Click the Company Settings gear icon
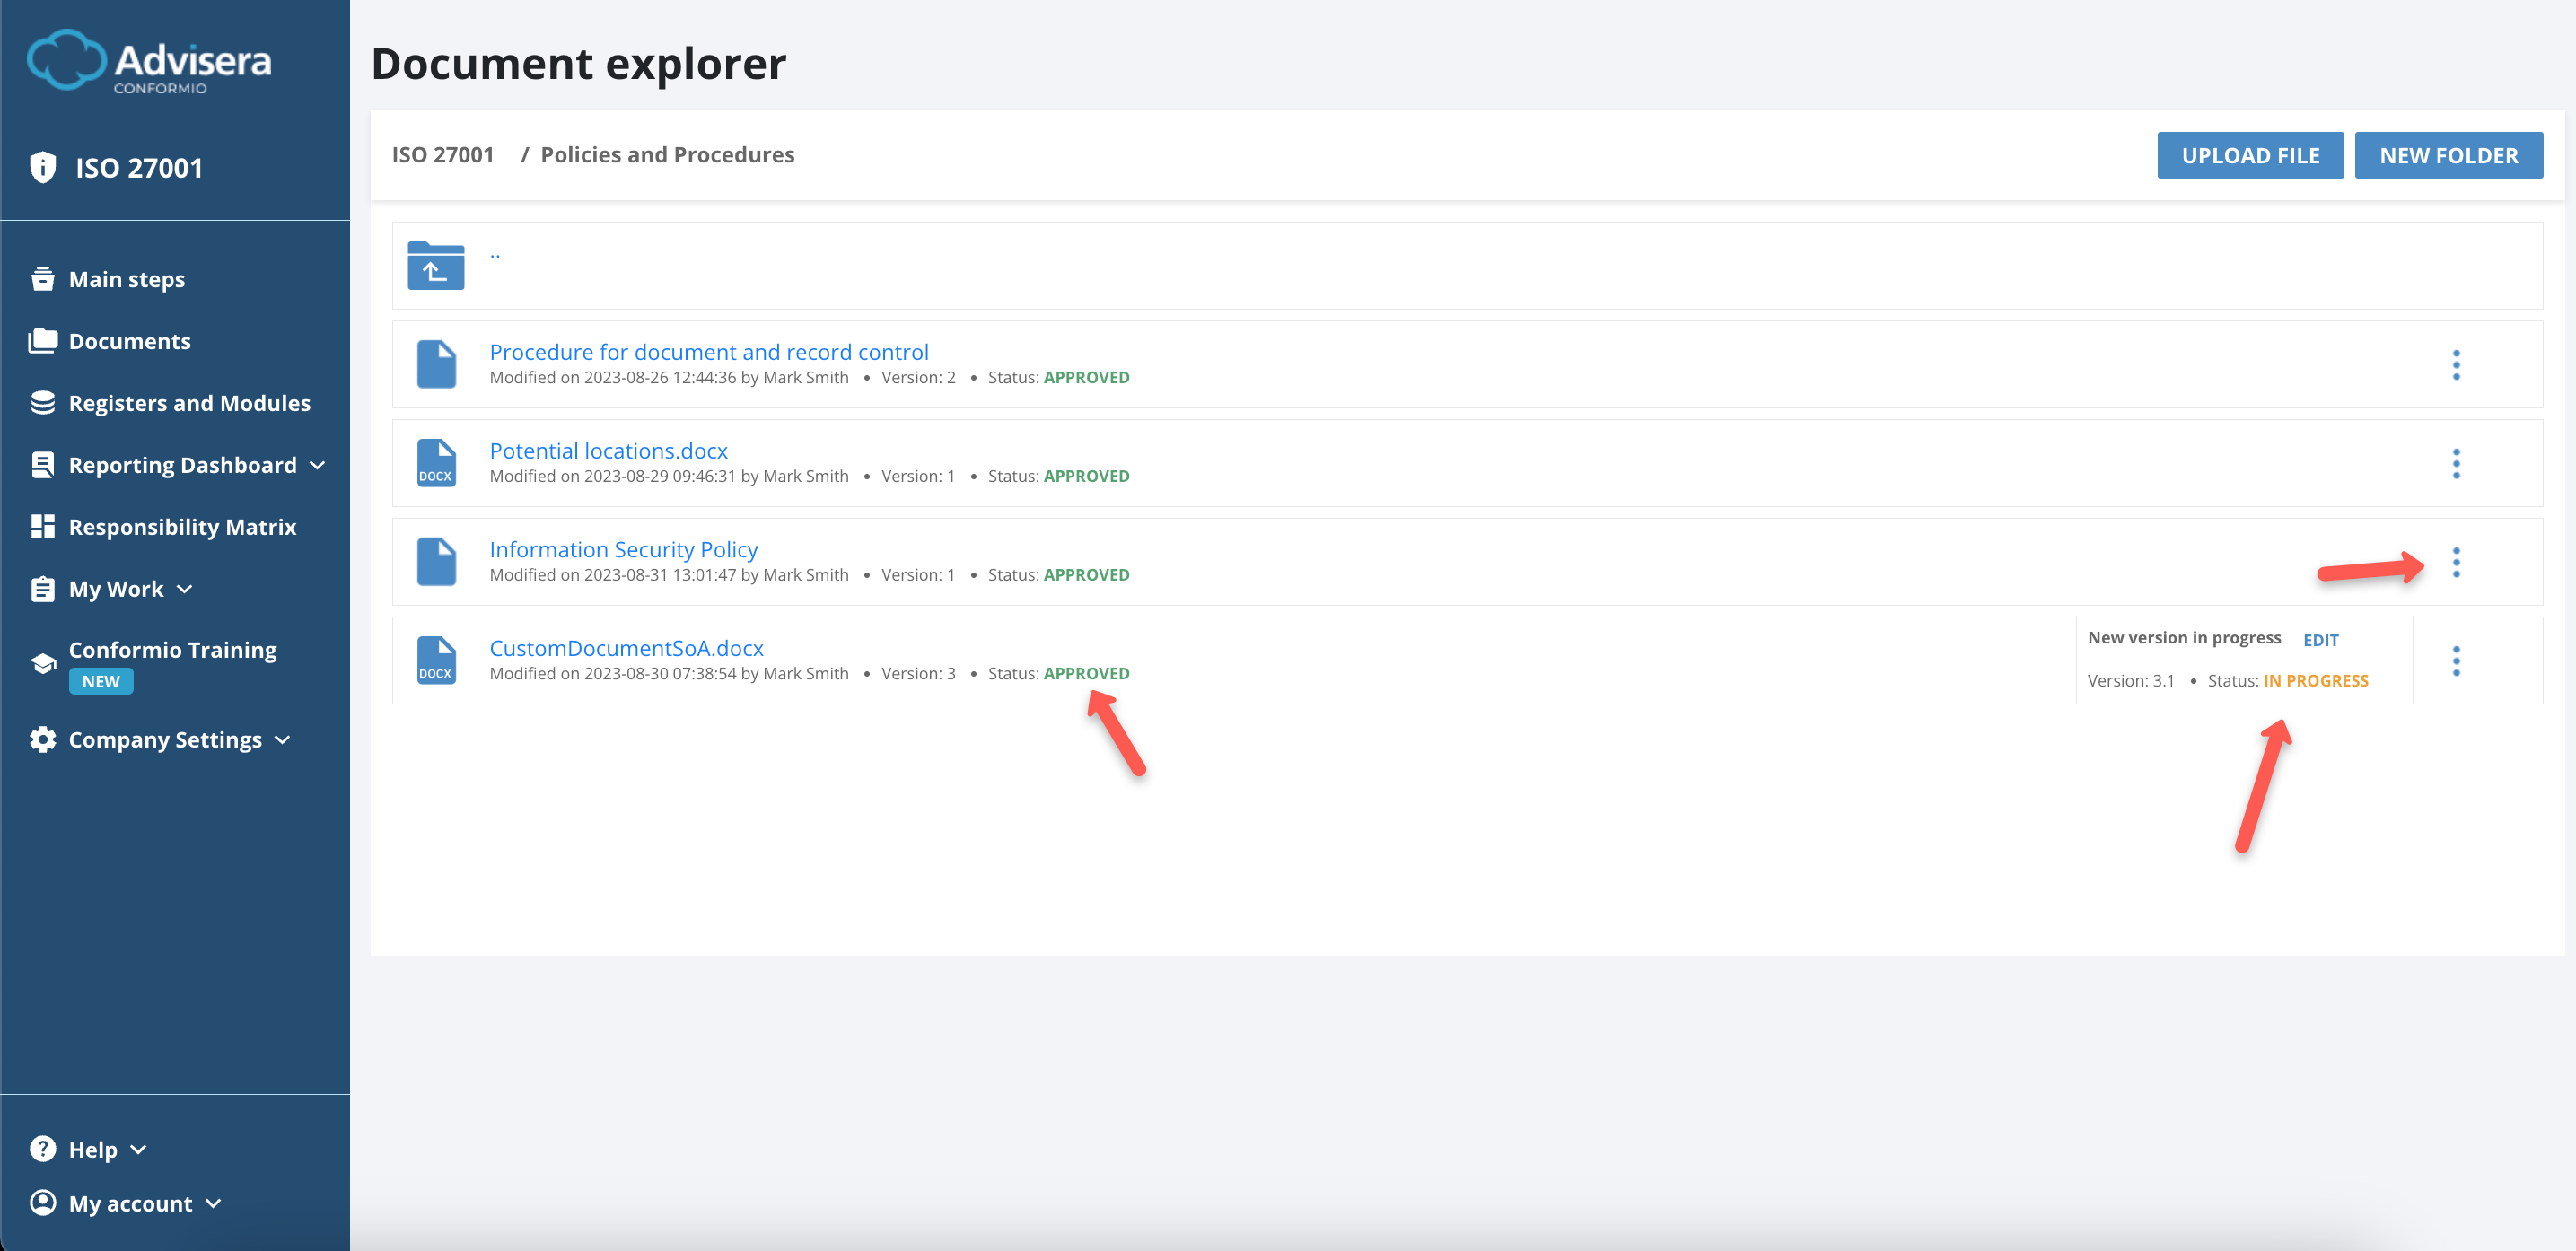 44,739
